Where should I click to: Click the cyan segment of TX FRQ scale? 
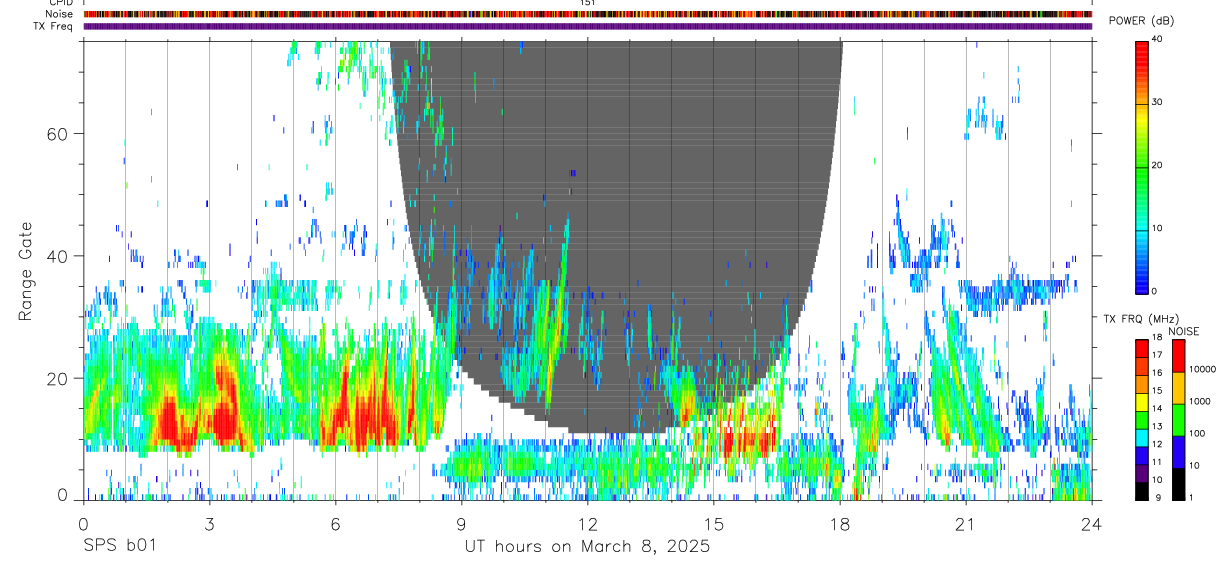pos(1142,438)
